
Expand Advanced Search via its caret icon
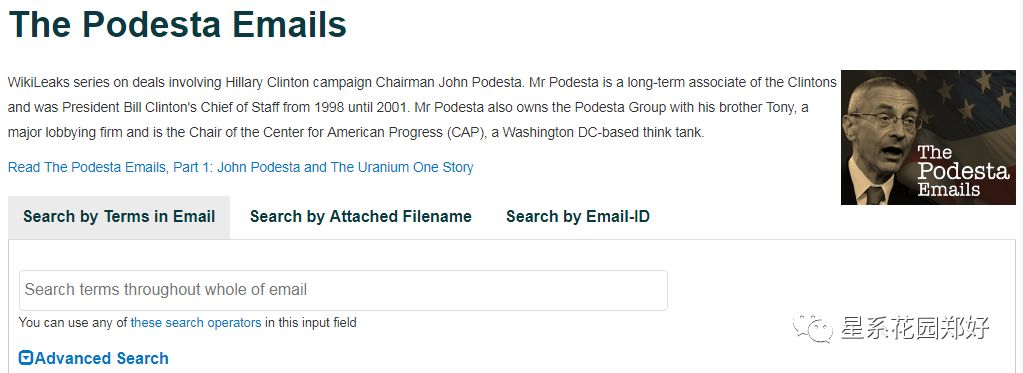(26, 358)
